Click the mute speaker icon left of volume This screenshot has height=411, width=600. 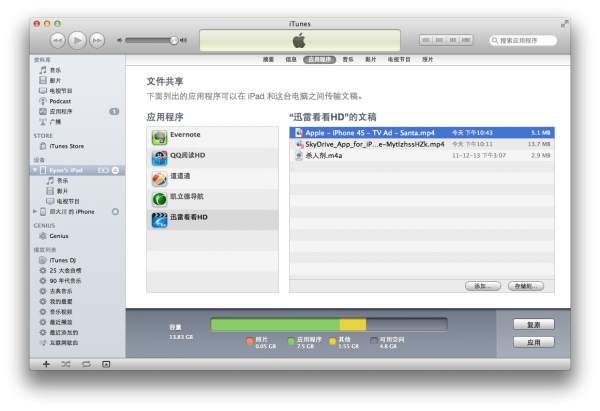pos(119,40)
